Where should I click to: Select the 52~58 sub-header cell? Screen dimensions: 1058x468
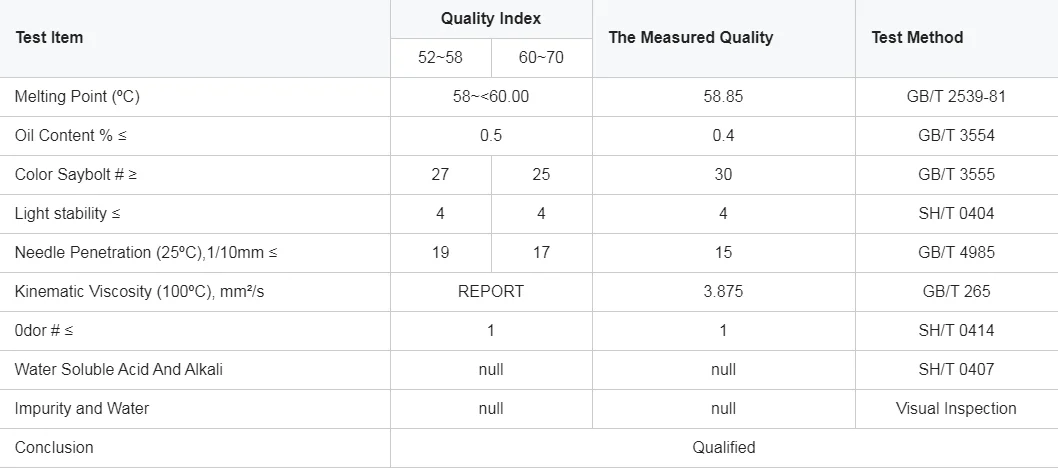click(440, 58)
